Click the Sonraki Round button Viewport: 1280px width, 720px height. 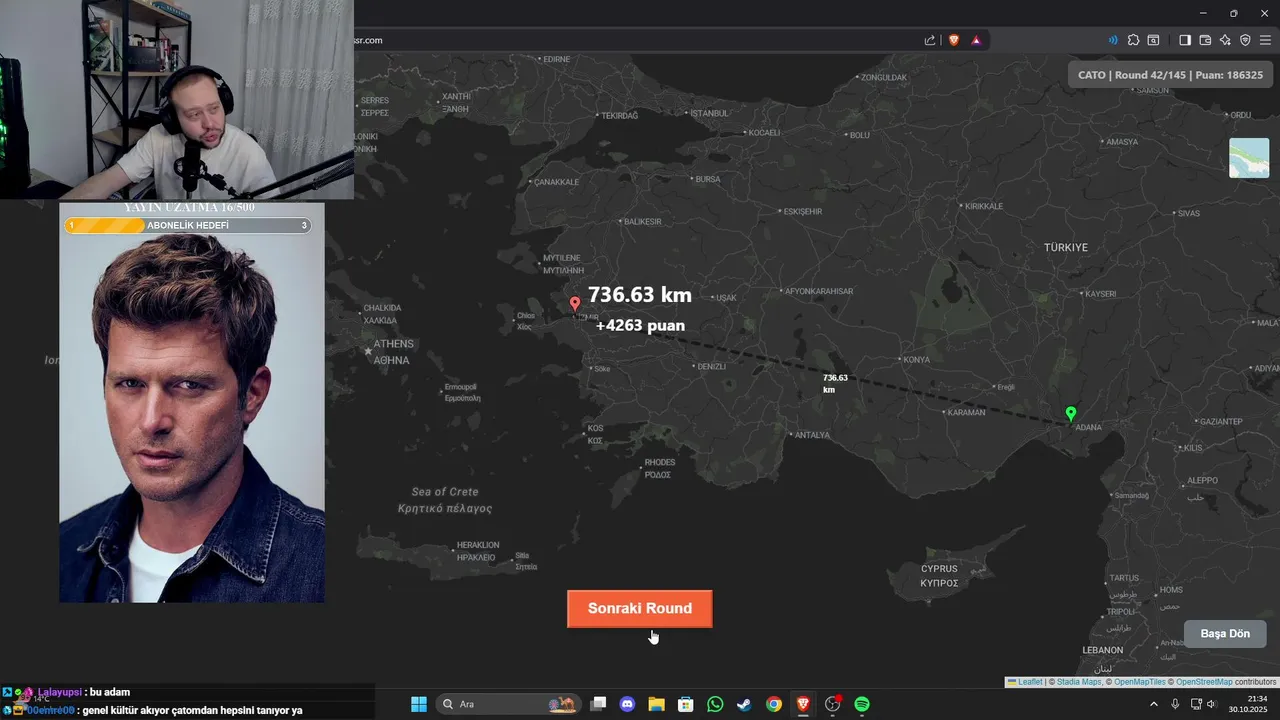click(640, 608)
